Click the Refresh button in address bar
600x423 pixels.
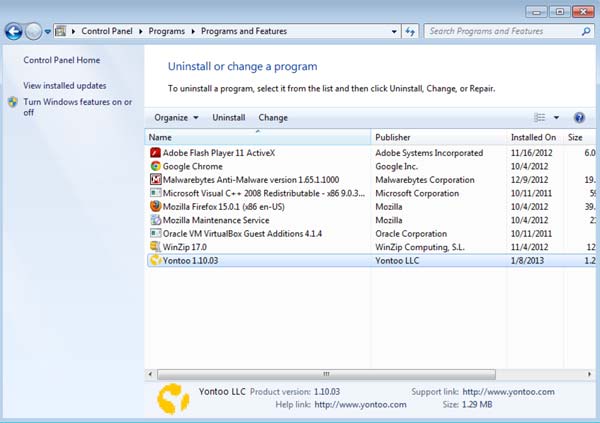coord(410,31)
